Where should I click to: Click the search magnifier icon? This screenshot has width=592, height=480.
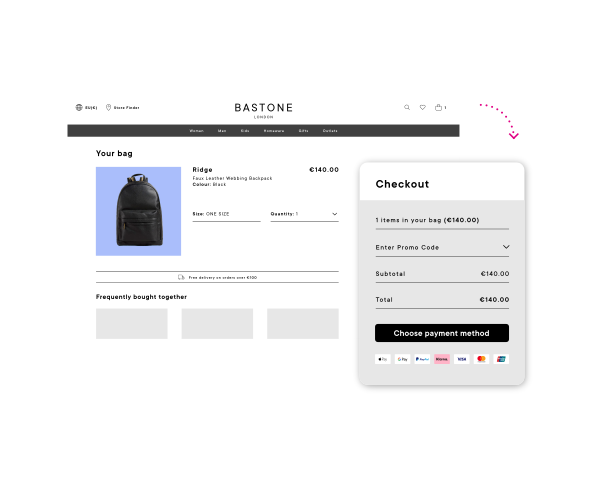coord(407,108)
